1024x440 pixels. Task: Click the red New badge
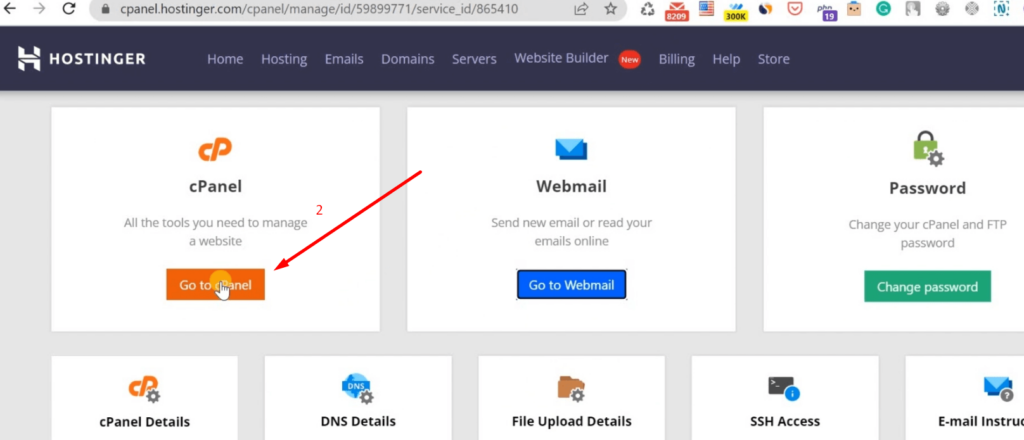630,59
